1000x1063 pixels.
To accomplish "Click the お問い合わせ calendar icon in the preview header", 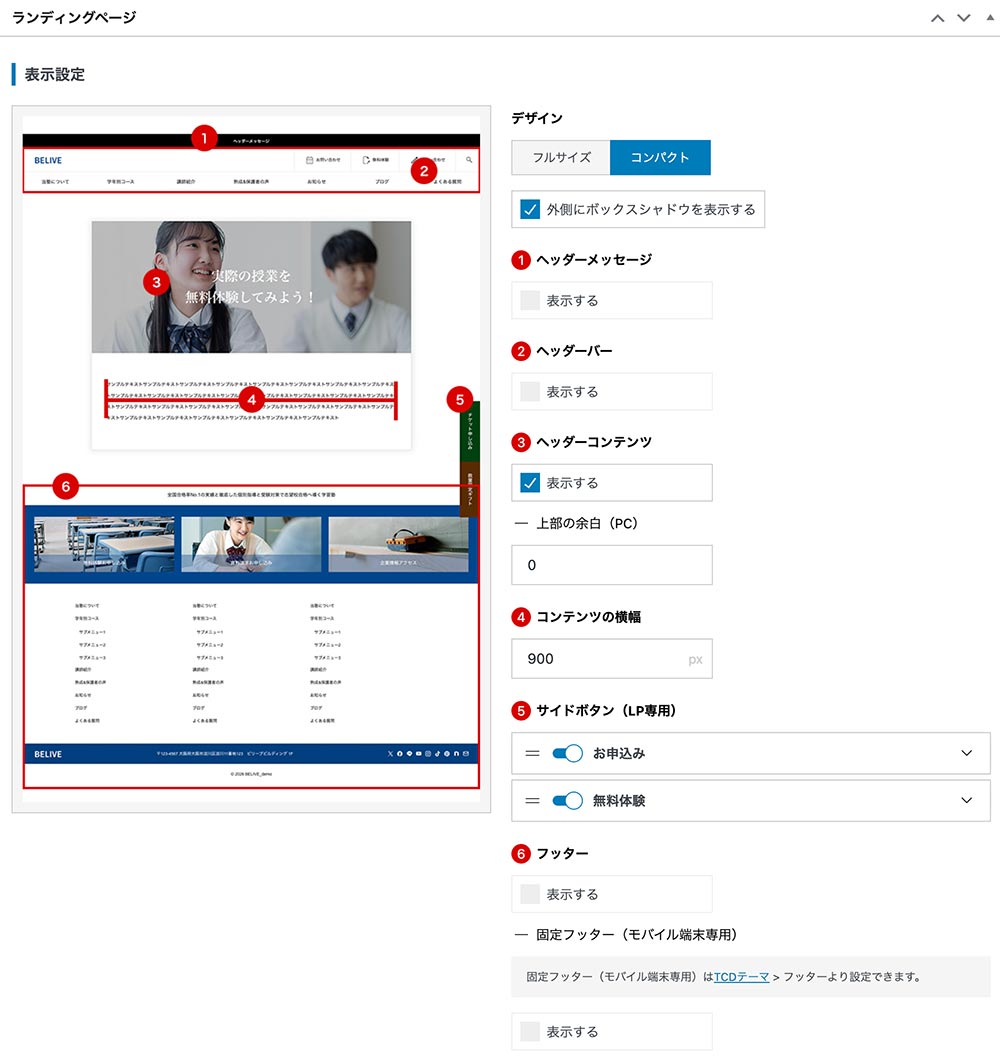I will 309,159.
